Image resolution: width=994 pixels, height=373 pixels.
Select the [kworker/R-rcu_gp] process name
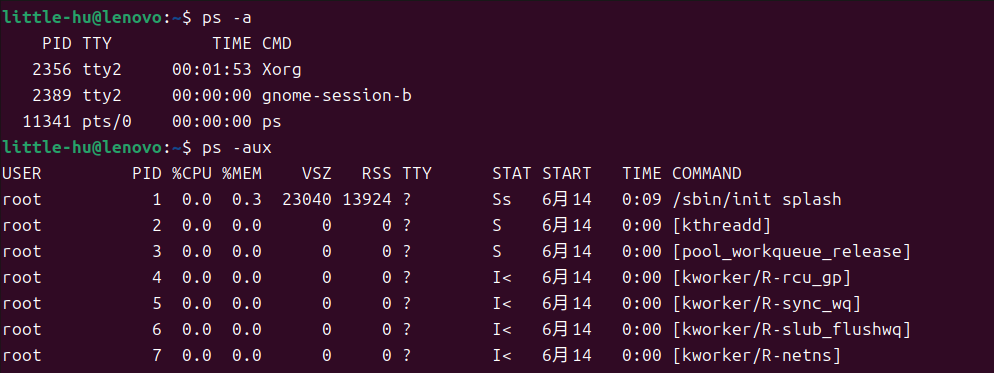(761, 278)
